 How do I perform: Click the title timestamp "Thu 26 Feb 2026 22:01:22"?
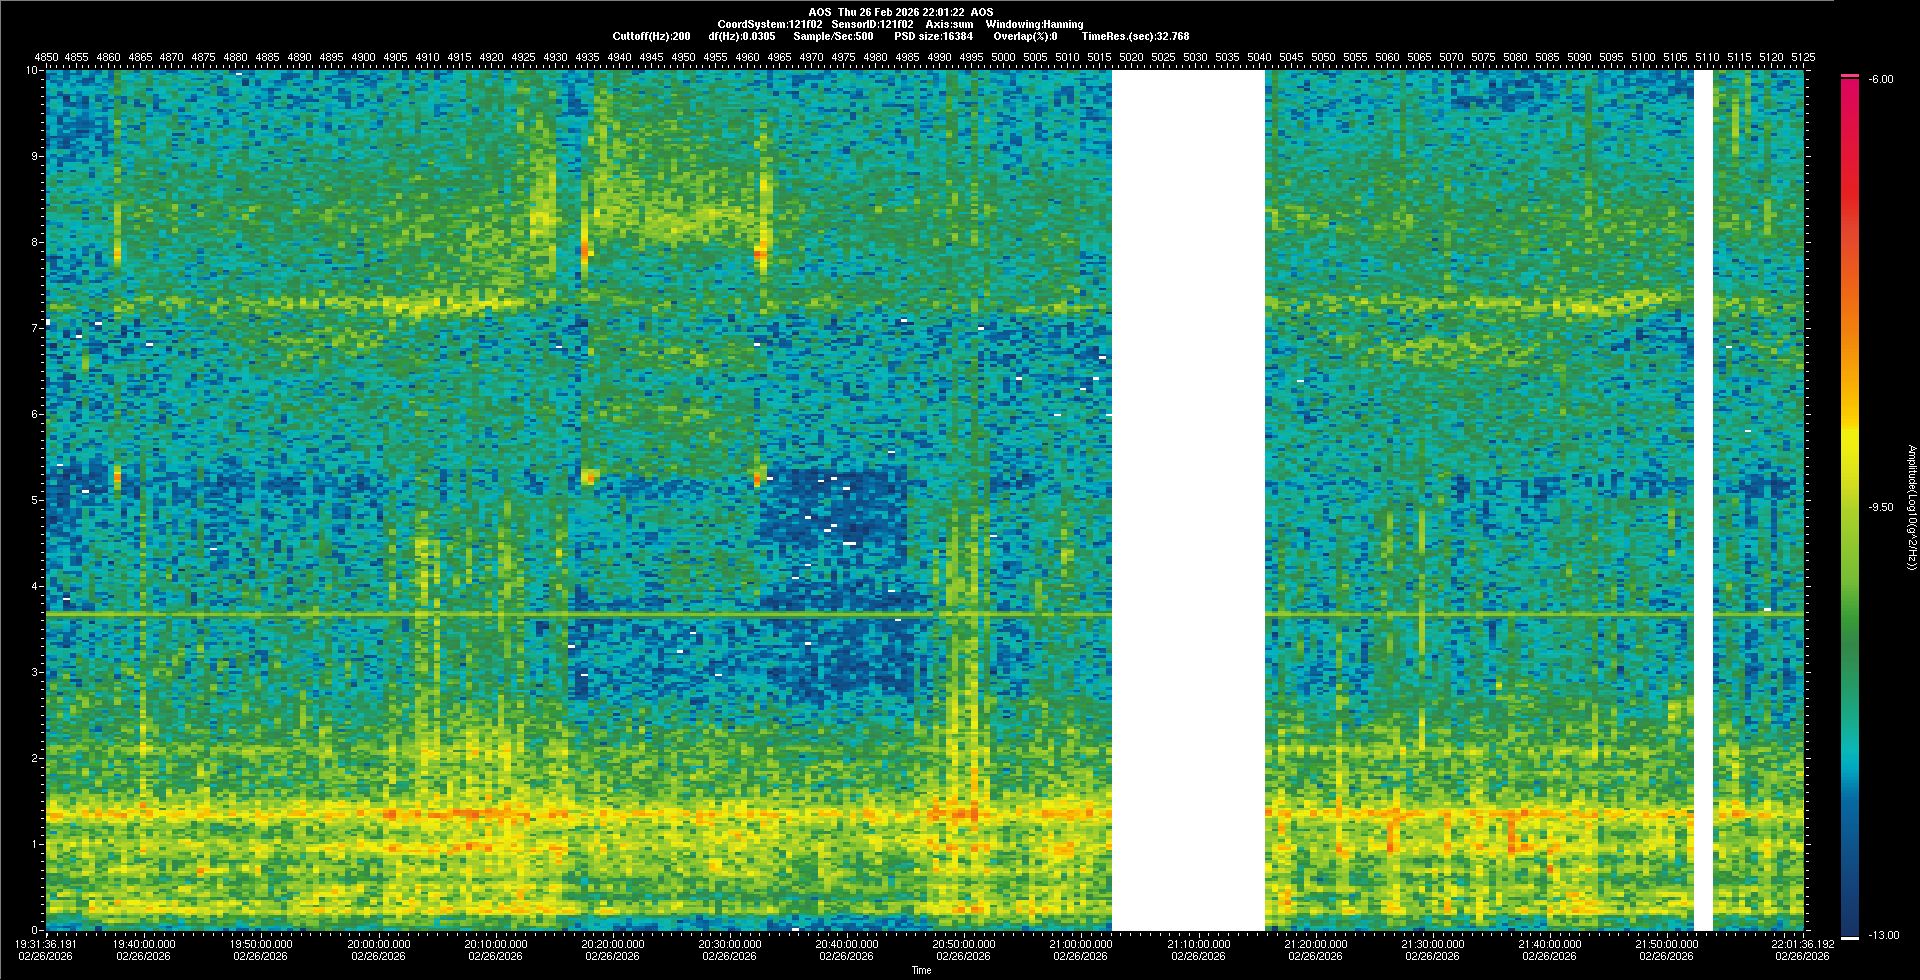901,12
